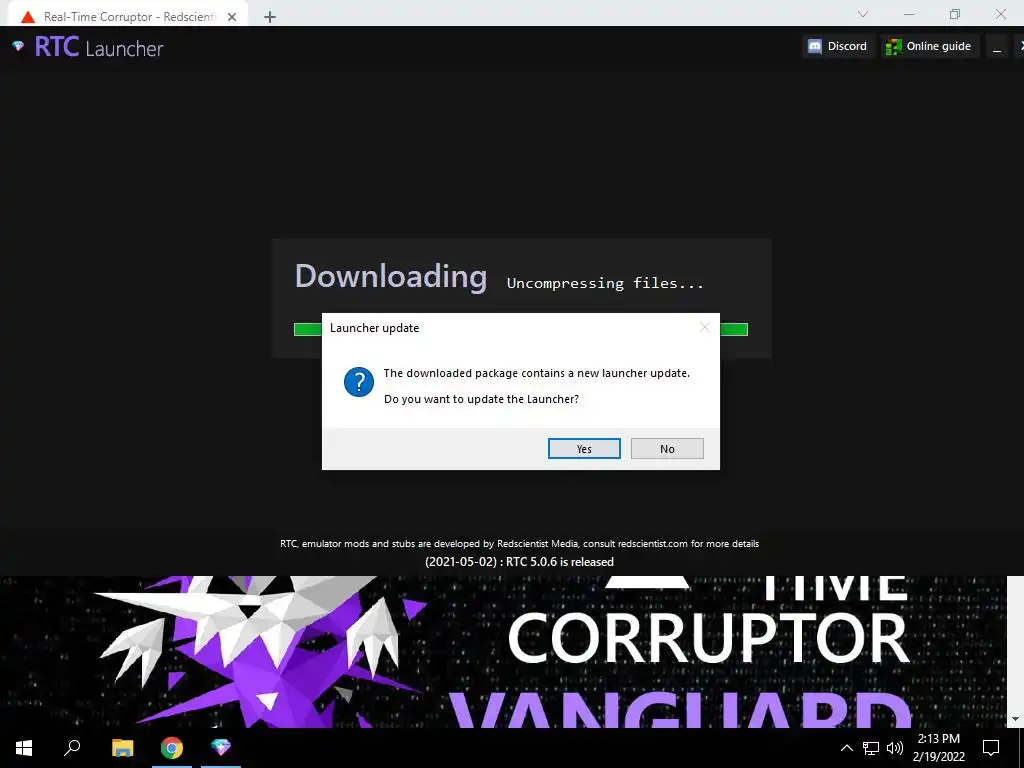This screenshot has width=1024, height=768.
Task: Open the Discord link button
Action: coord(838,46)
